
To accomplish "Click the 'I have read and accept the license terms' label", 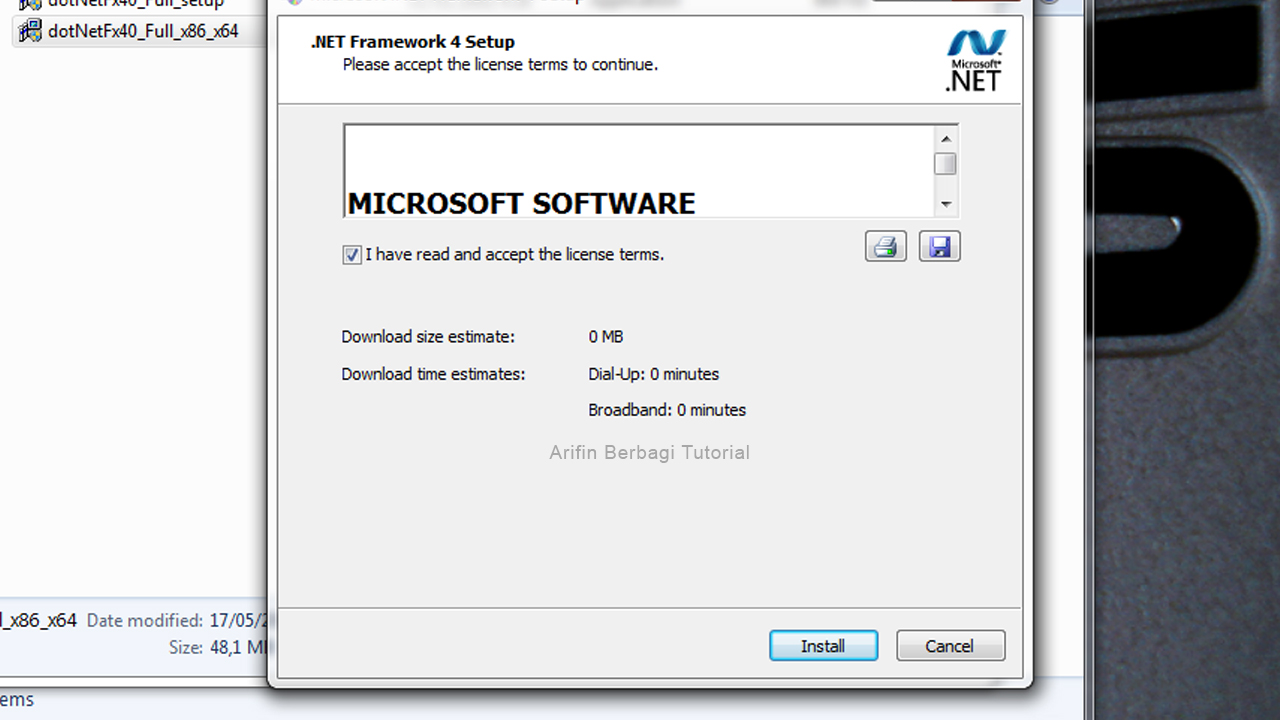I will [x=514, y=255].
